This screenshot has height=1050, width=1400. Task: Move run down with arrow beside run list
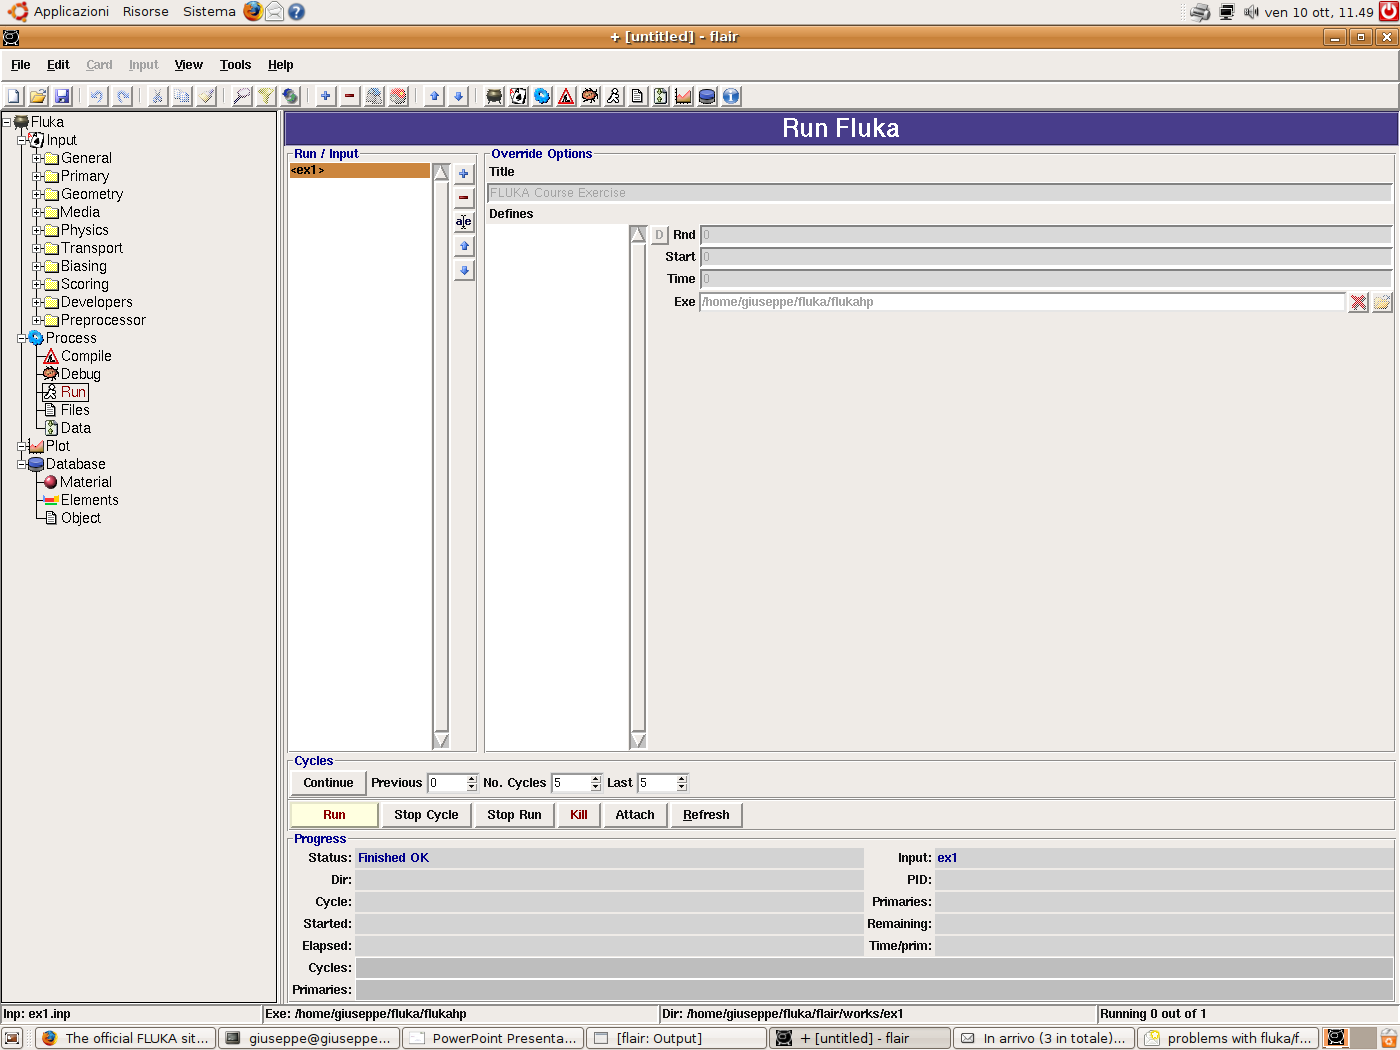click(464, 270)
